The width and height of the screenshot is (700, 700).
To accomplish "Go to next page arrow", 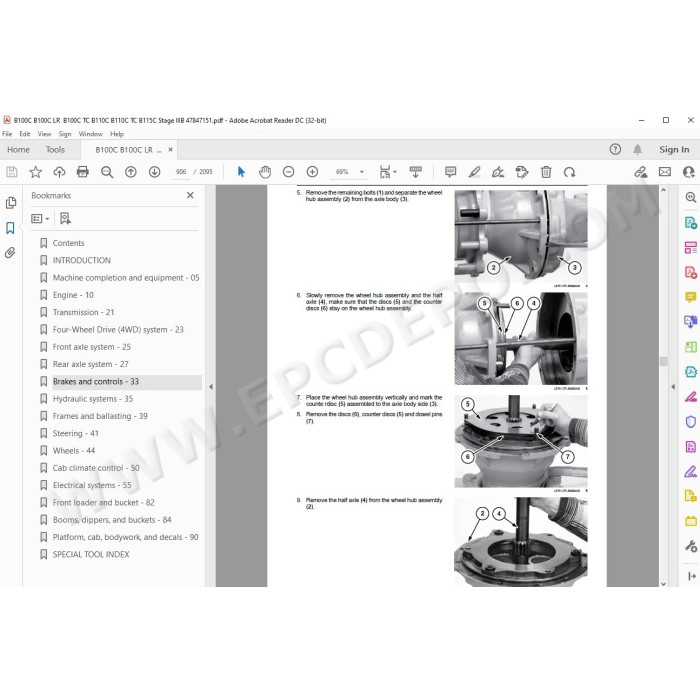I will coord(154,172).
